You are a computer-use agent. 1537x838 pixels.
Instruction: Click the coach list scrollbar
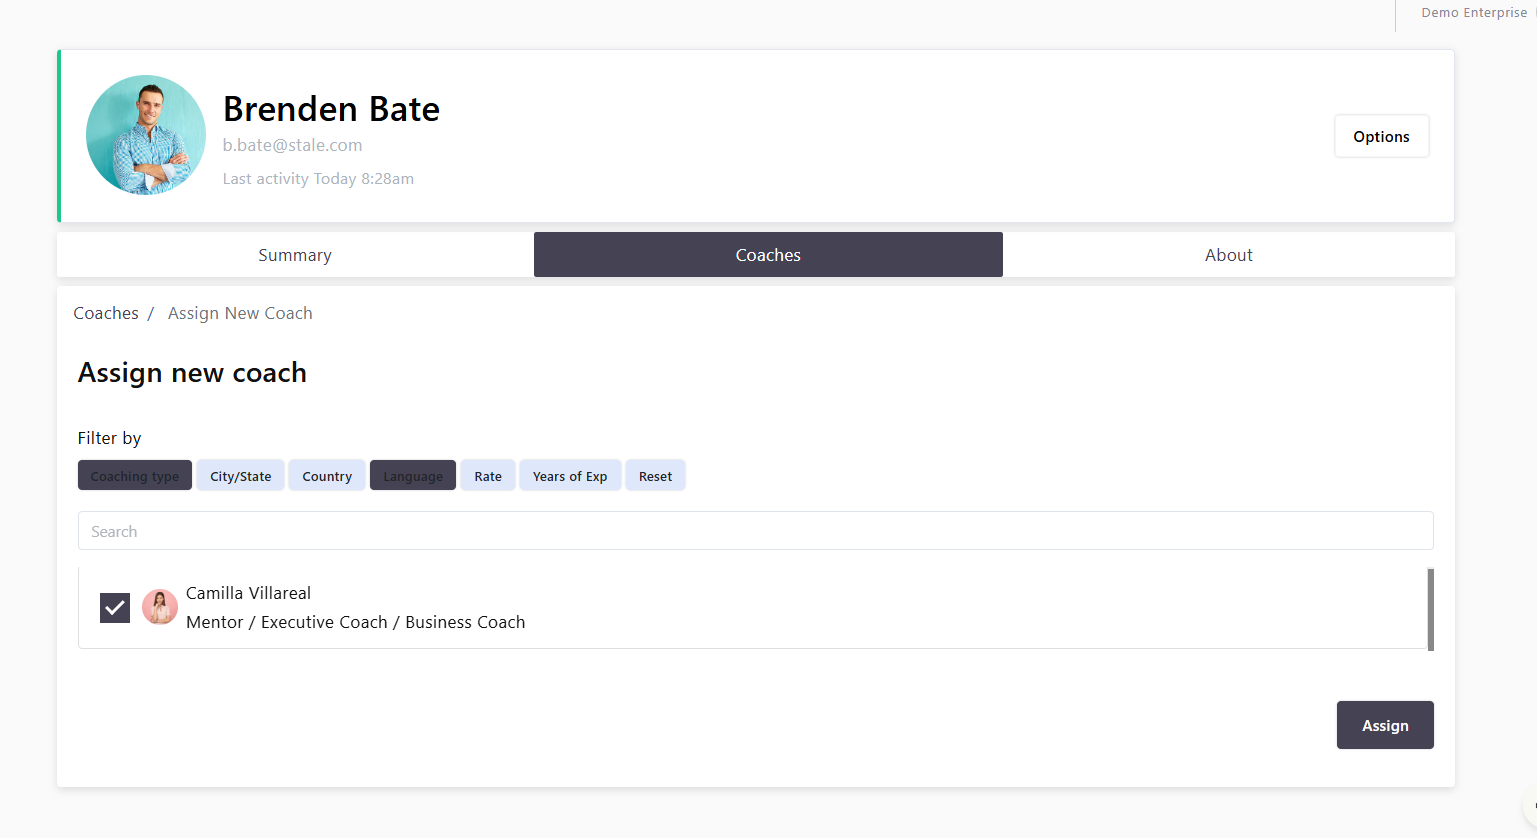1430,609
